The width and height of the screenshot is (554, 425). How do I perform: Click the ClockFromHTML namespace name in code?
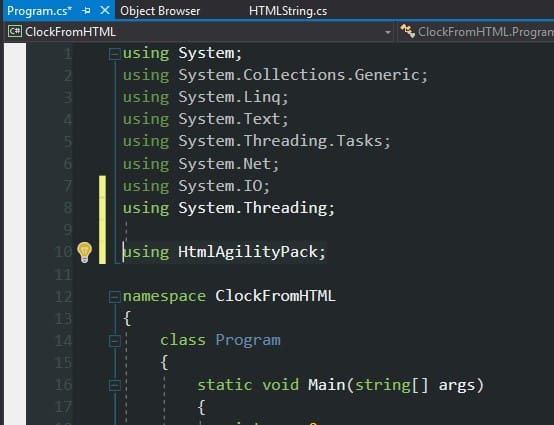[275, 296]
